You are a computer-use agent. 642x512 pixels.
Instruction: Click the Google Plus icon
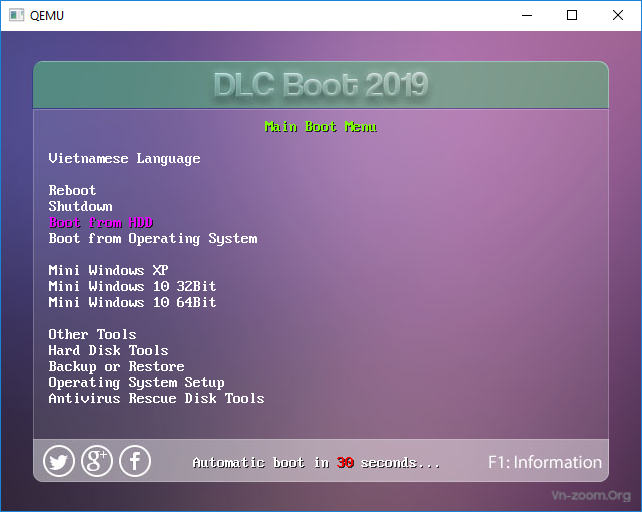[x=97, y=461]
